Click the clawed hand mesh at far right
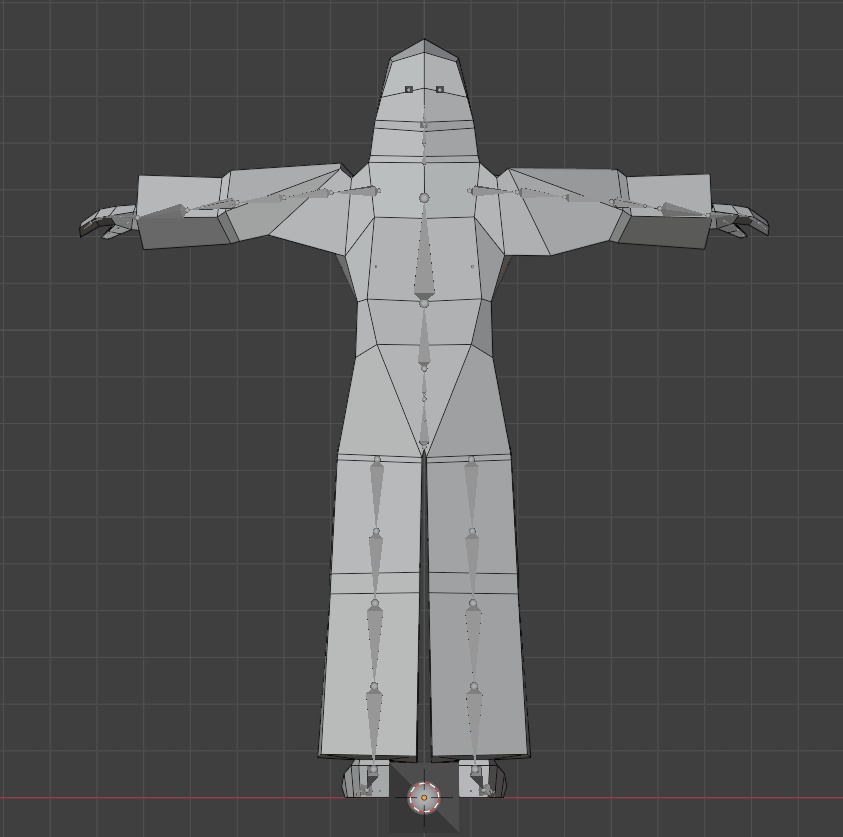The height and width of the screenshot is (837, 843). tap(739, 220)
